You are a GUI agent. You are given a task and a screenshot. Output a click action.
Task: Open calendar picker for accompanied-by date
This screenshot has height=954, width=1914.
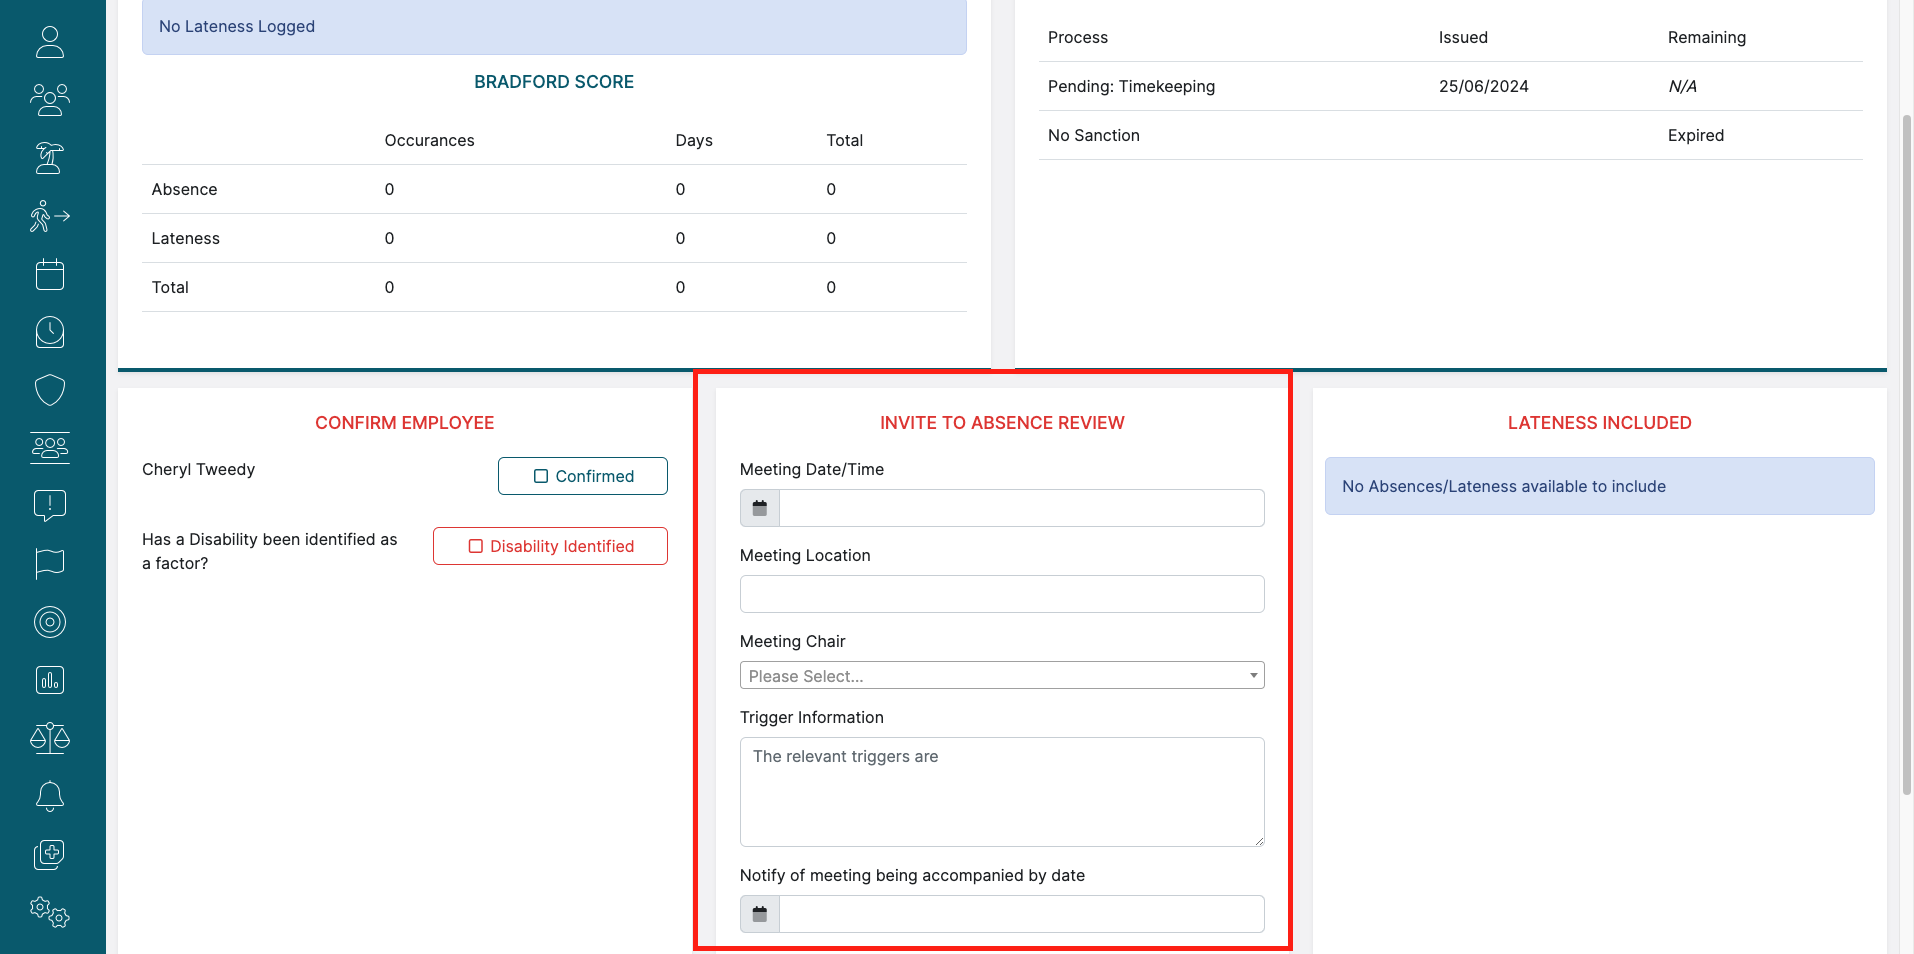pos(760,914)
